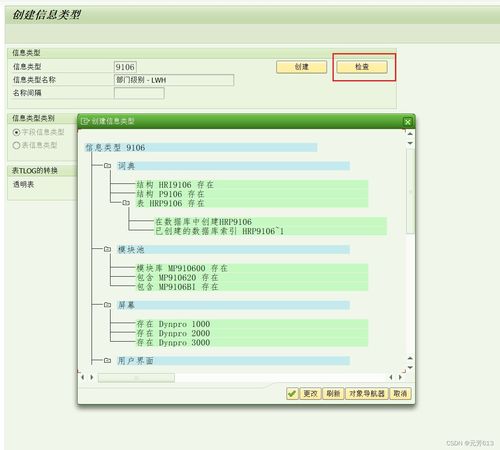The height and width of the screenshot is (450, 500).
Task: Select the 表信息类型 radio button
Action: point(16,145)
